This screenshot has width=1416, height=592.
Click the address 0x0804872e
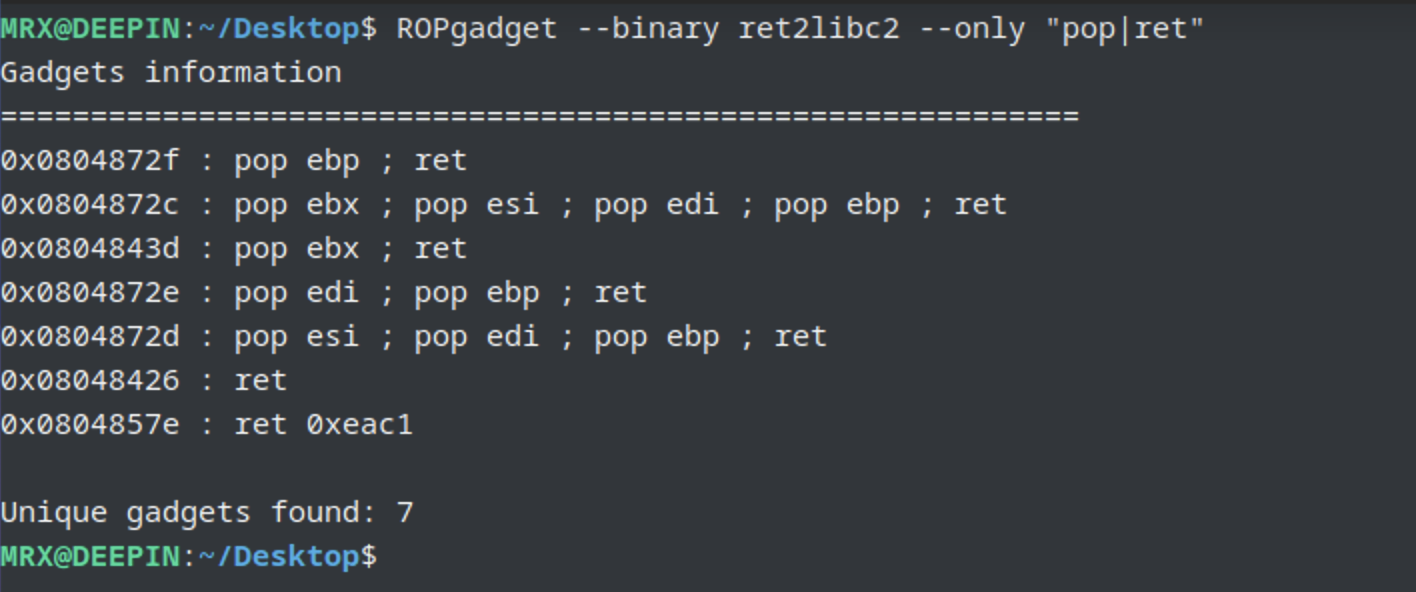tap(90, 293)
